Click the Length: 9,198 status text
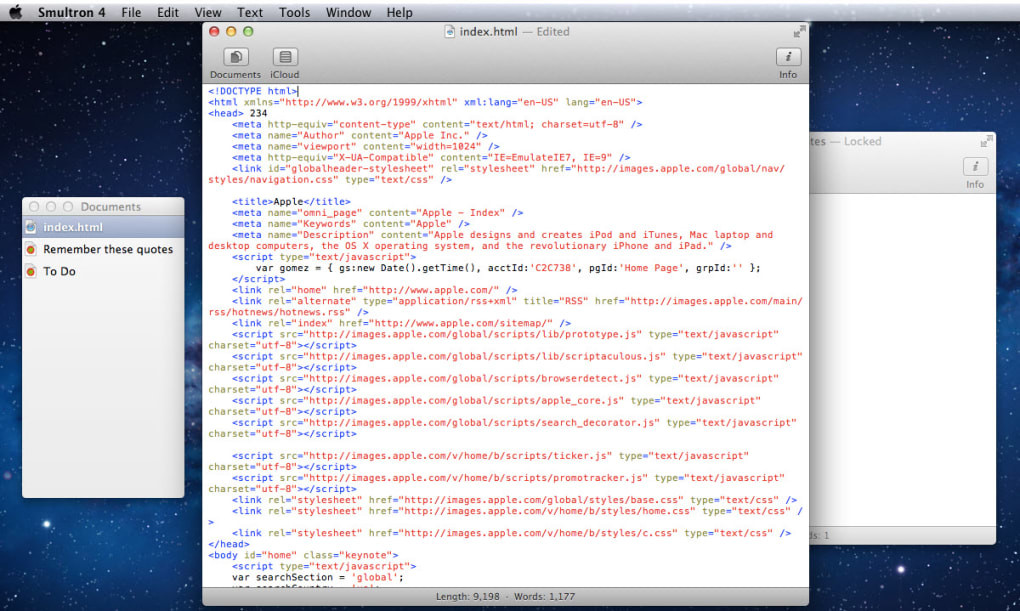The width and height of the screenshot is (1020, 611). pyautogui.click(x=468, y=596)
